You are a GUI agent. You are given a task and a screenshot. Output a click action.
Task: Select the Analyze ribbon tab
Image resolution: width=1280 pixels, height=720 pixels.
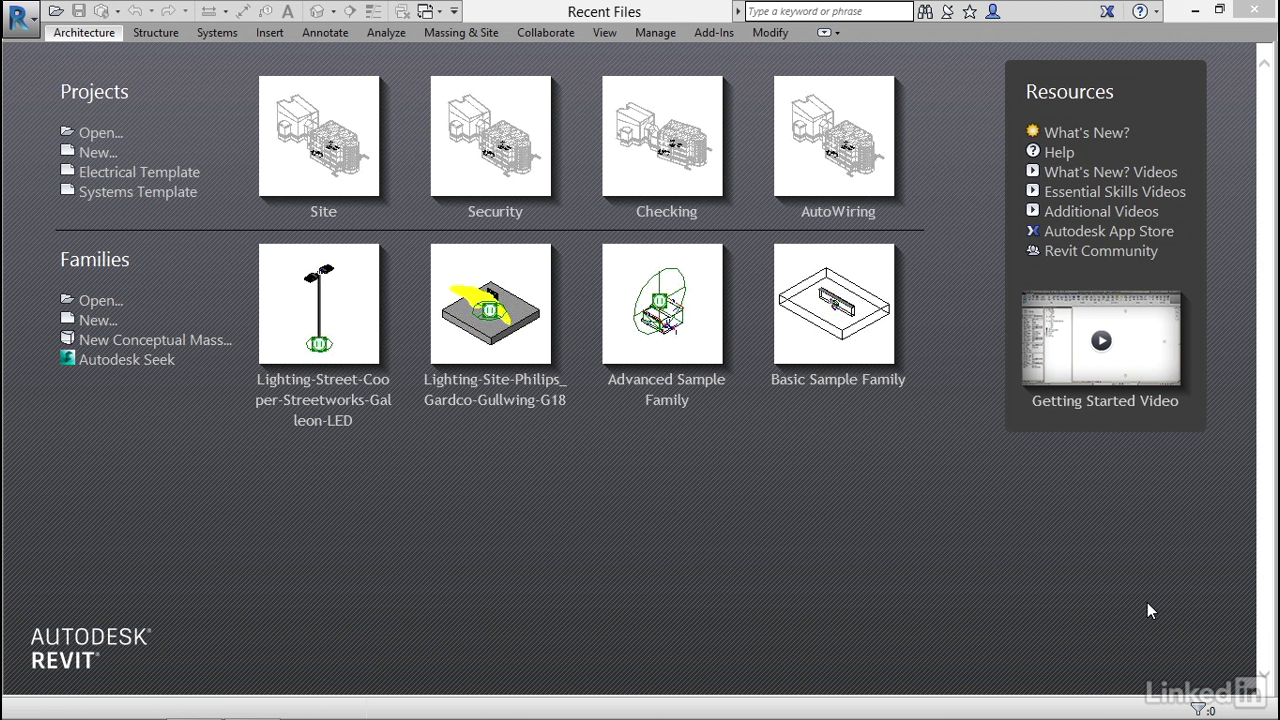(386, 33)
